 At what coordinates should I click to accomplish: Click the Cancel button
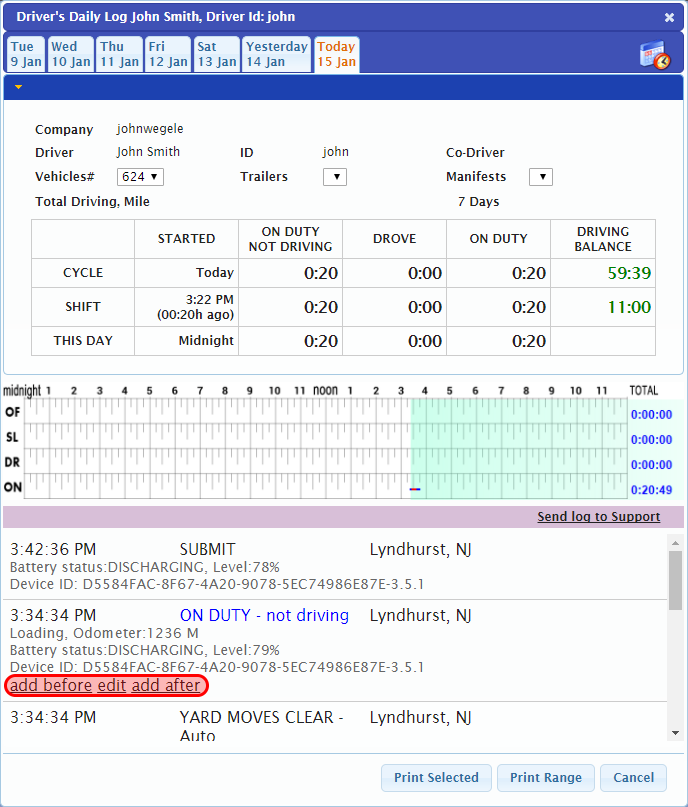click(x=633, y=778)
